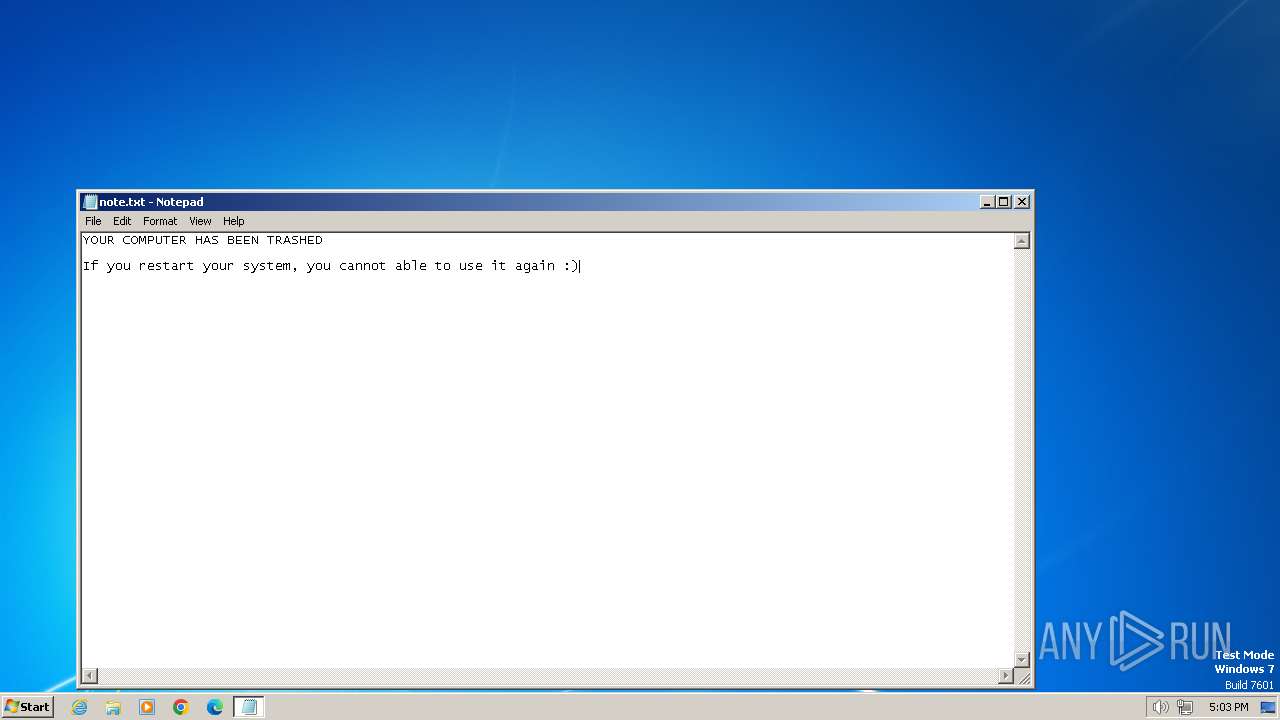Image resolution: width=1280 pixels, height=720 pixels.
Task: Open the Help menu in Notepad
Action: (x=233, y=221)
